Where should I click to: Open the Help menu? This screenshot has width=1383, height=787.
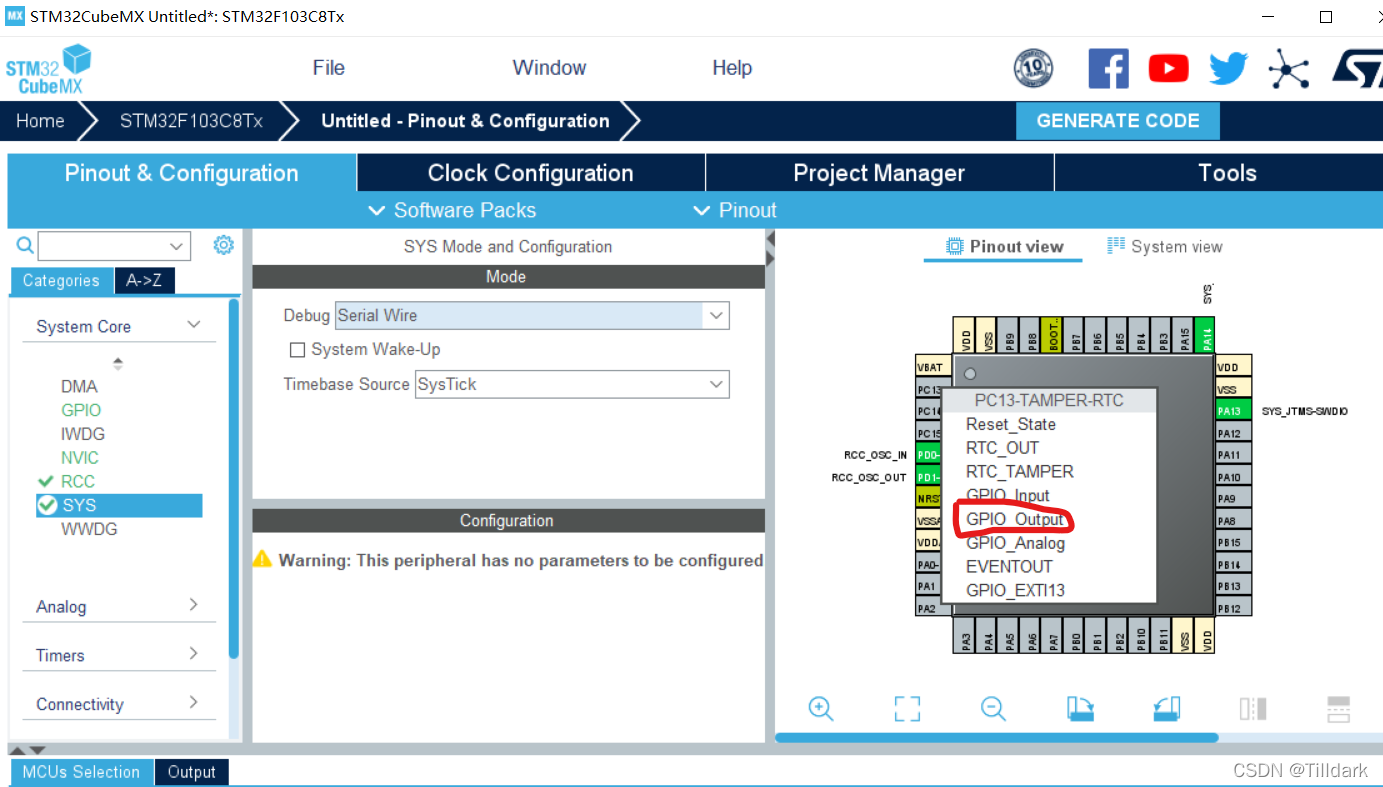(732, 68)
